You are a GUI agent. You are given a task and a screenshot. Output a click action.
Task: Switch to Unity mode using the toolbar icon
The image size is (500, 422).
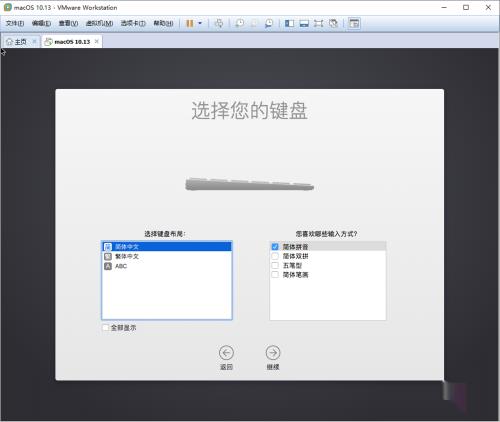[x=333, y=23]
